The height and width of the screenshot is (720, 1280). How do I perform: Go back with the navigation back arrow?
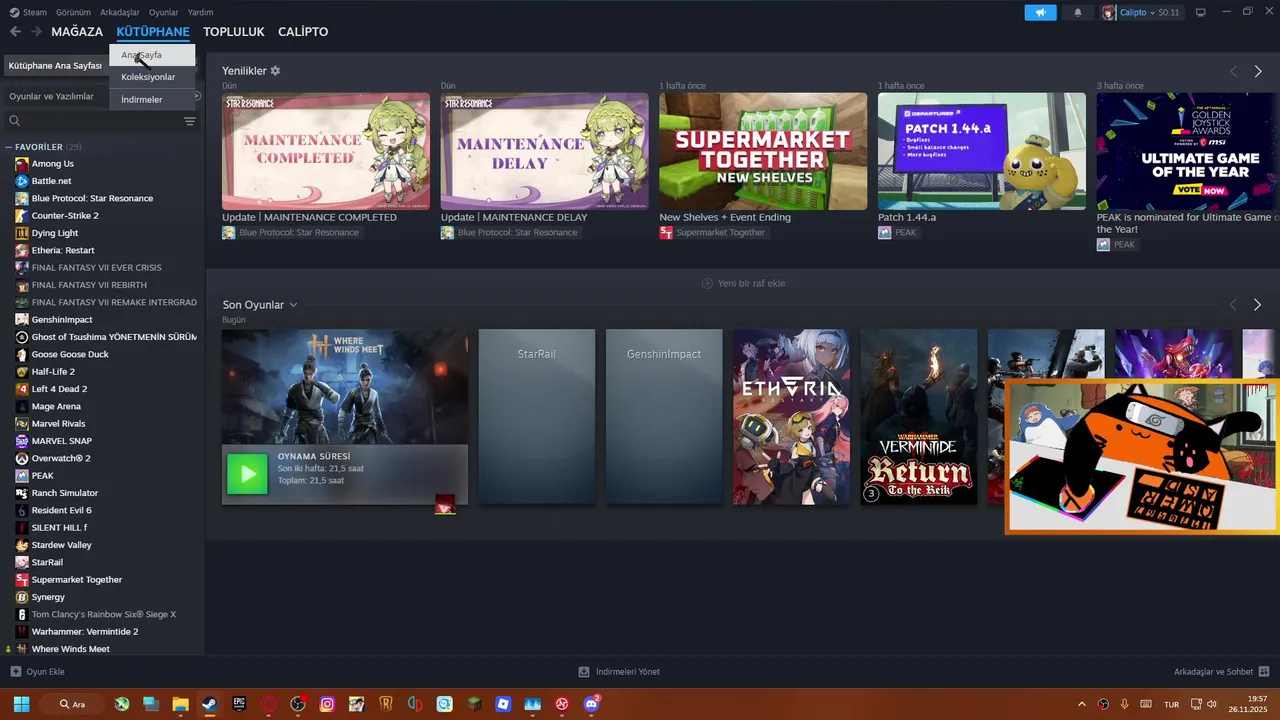(15, 32)
